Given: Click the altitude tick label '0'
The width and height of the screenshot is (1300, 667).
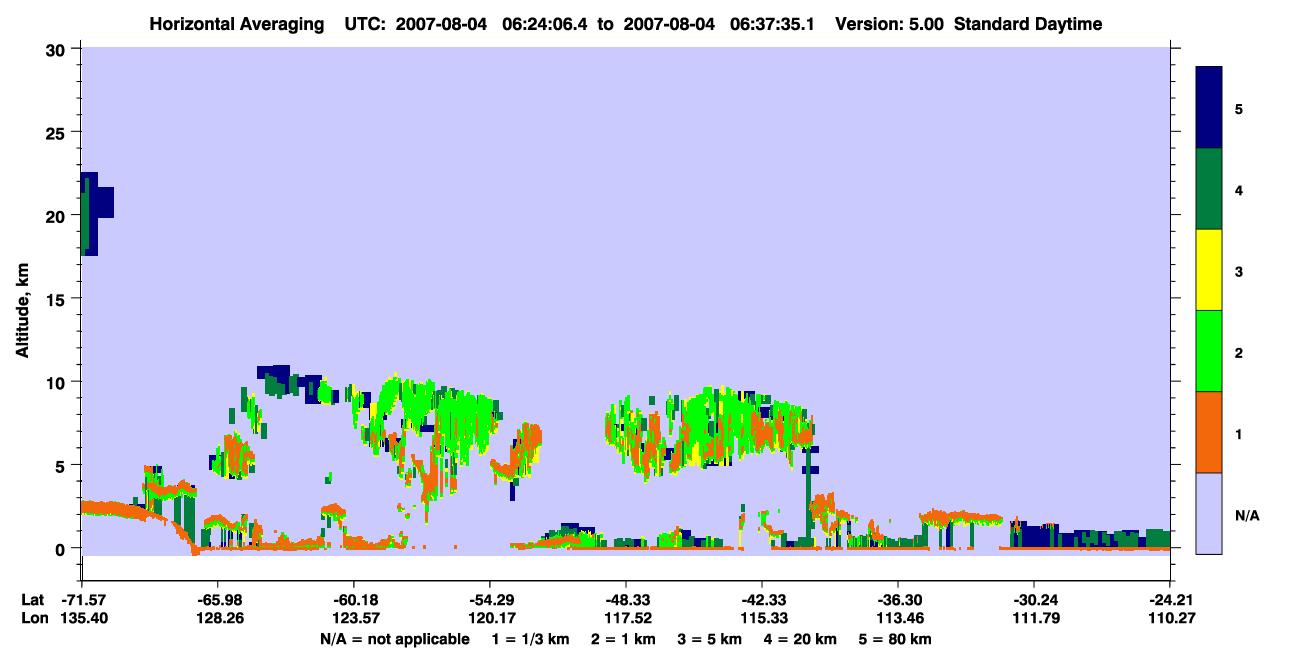Looking at the screenshot, I should 62,548.
